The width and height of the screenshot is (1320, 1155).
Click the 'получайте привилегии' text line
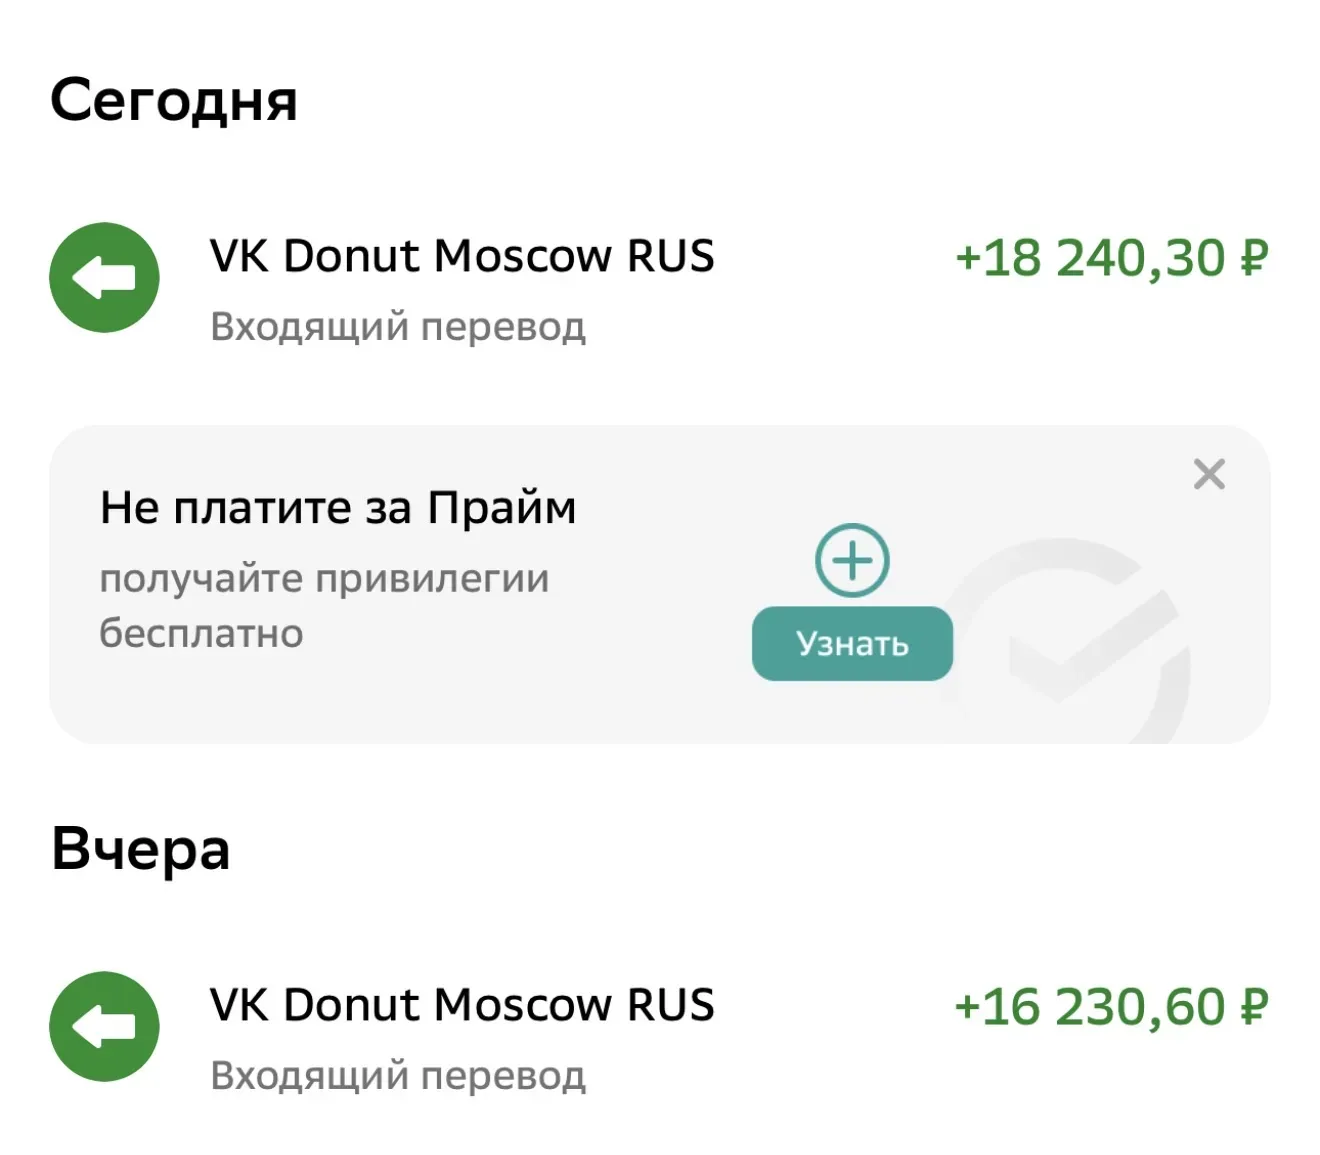[x=324, y=579]
